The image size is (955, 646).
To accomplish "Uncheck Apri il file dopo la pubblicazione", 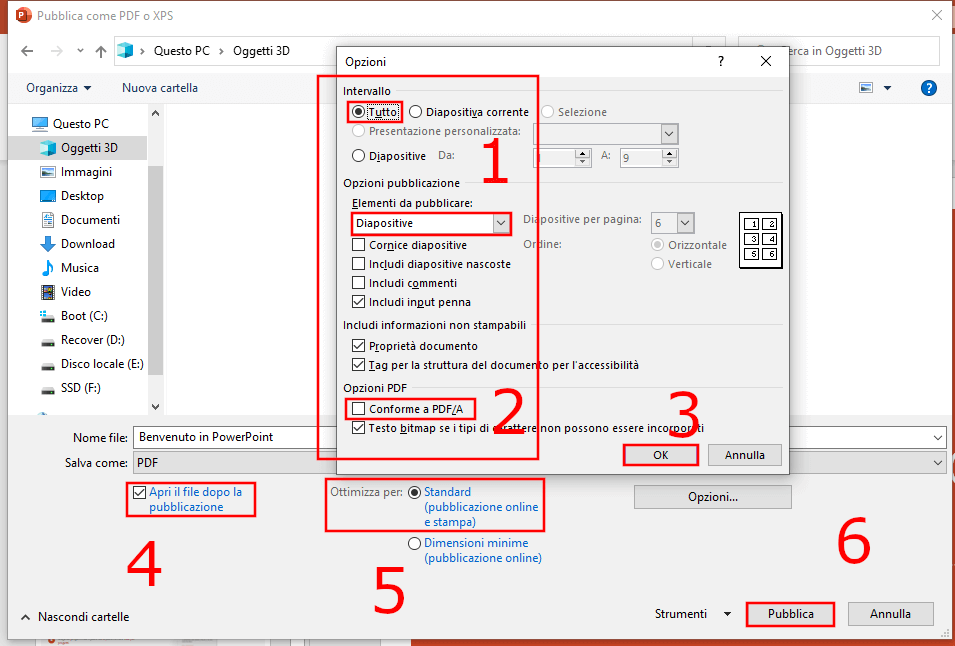I will (139, 492).
